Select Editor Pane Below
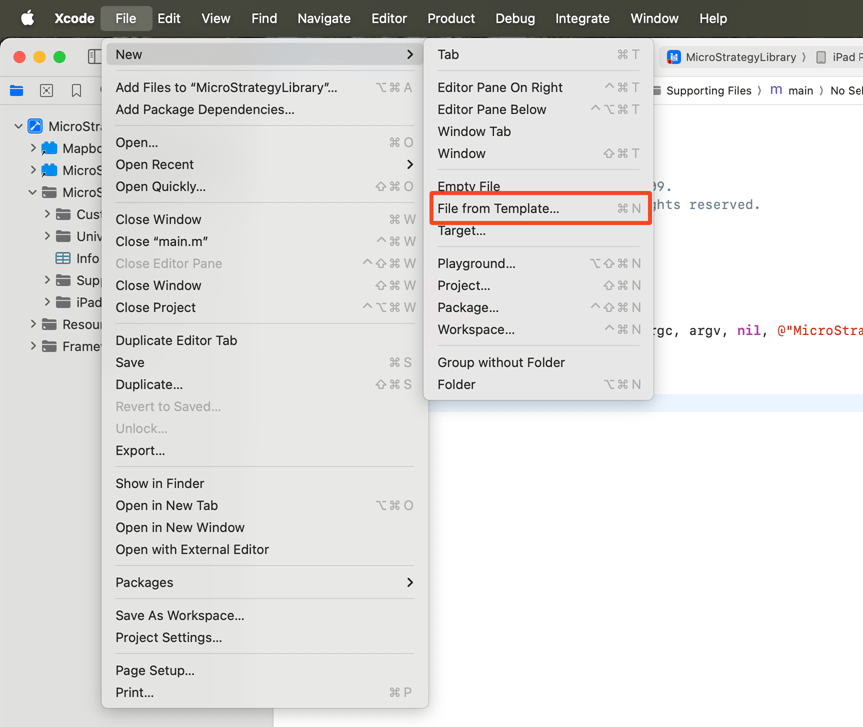 [539, 110]
